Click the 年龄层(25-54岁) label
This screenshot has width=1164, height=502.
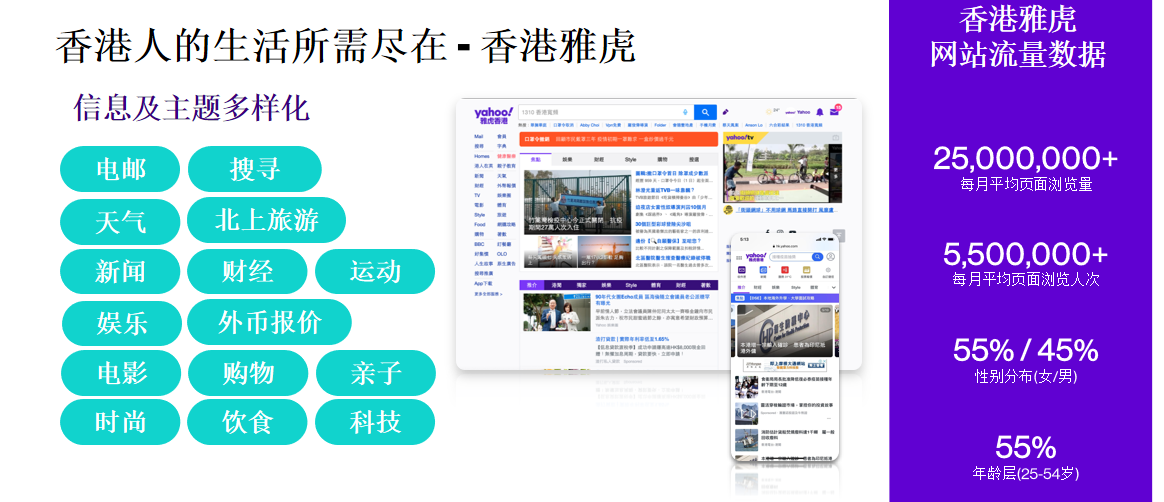1026,474
